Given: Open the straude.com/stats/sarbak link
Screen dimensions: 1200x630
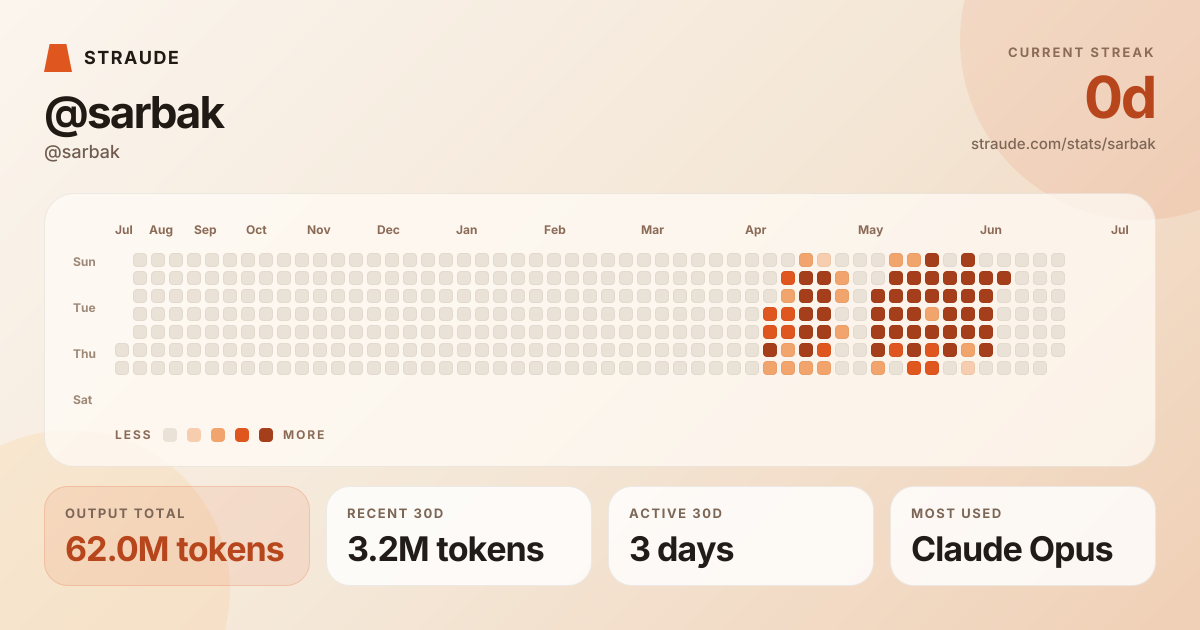Looking at the screenshot, I should 1063,144.
